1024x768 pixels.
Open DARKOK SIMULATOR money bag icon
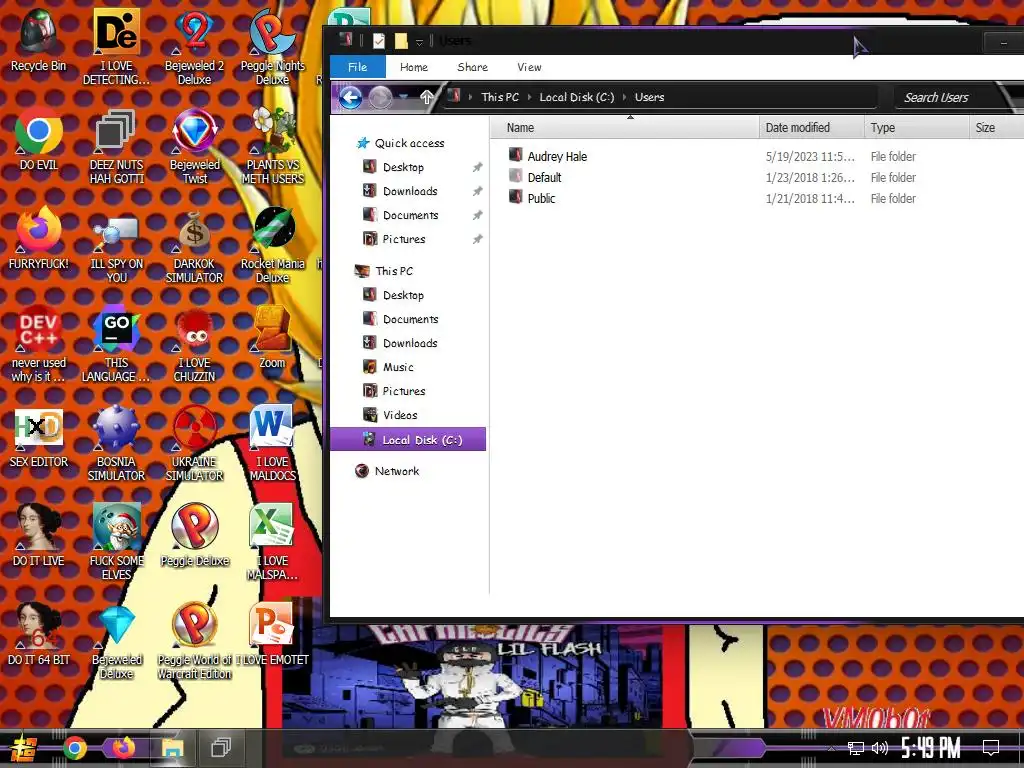pos(194,246)
